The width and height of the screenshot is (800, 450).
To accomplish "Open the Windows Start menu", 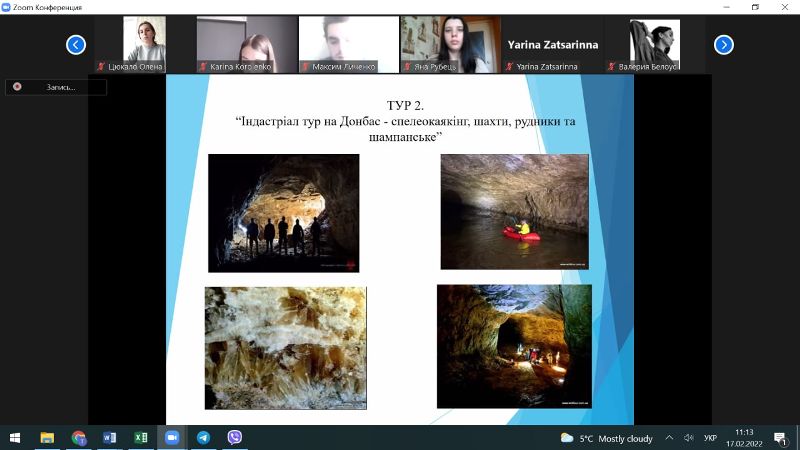I will pyautogui.click(x=15, y=438).
